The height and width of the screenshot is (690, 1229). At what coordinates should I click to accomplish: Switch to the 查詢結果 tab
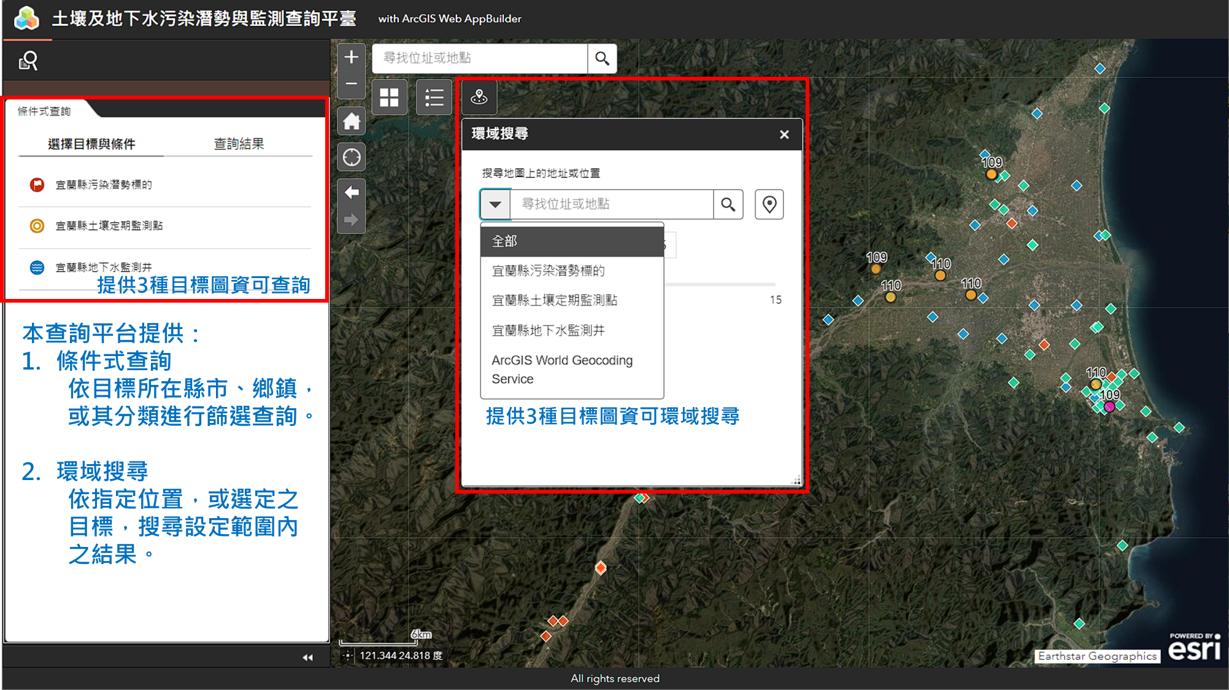tap(239, 144)
